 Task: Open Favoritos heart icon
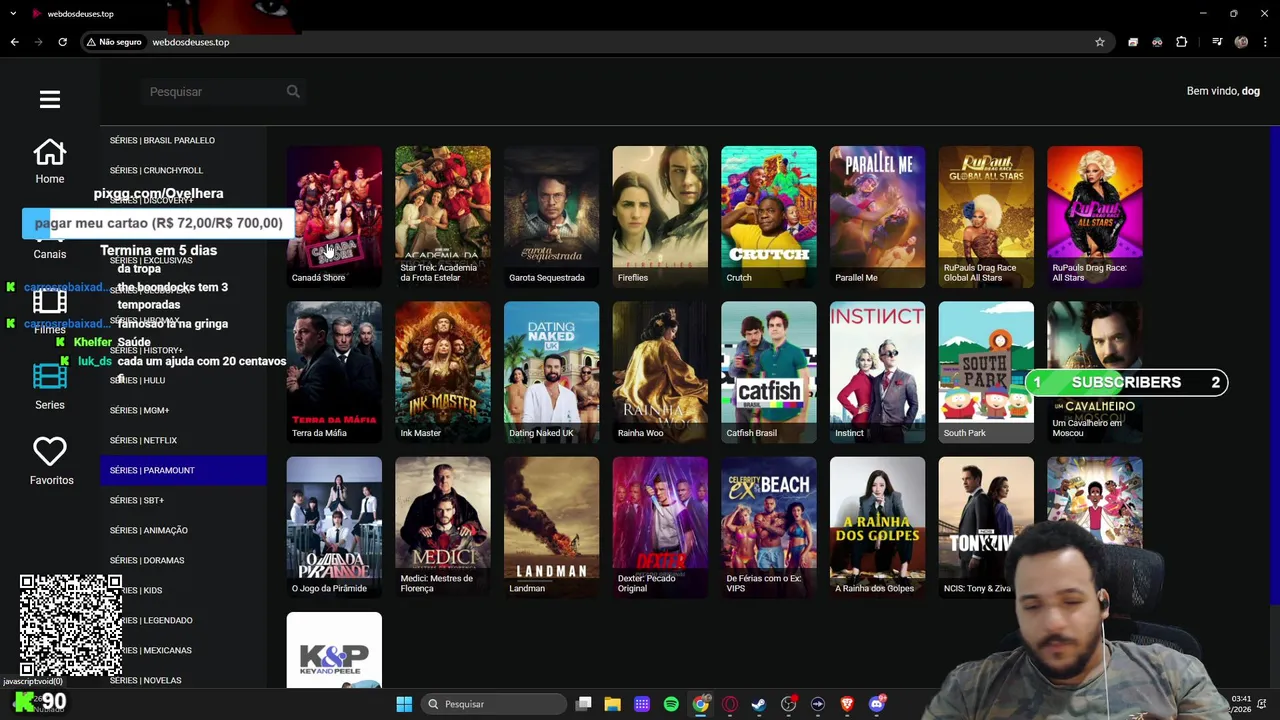point(50,451)
